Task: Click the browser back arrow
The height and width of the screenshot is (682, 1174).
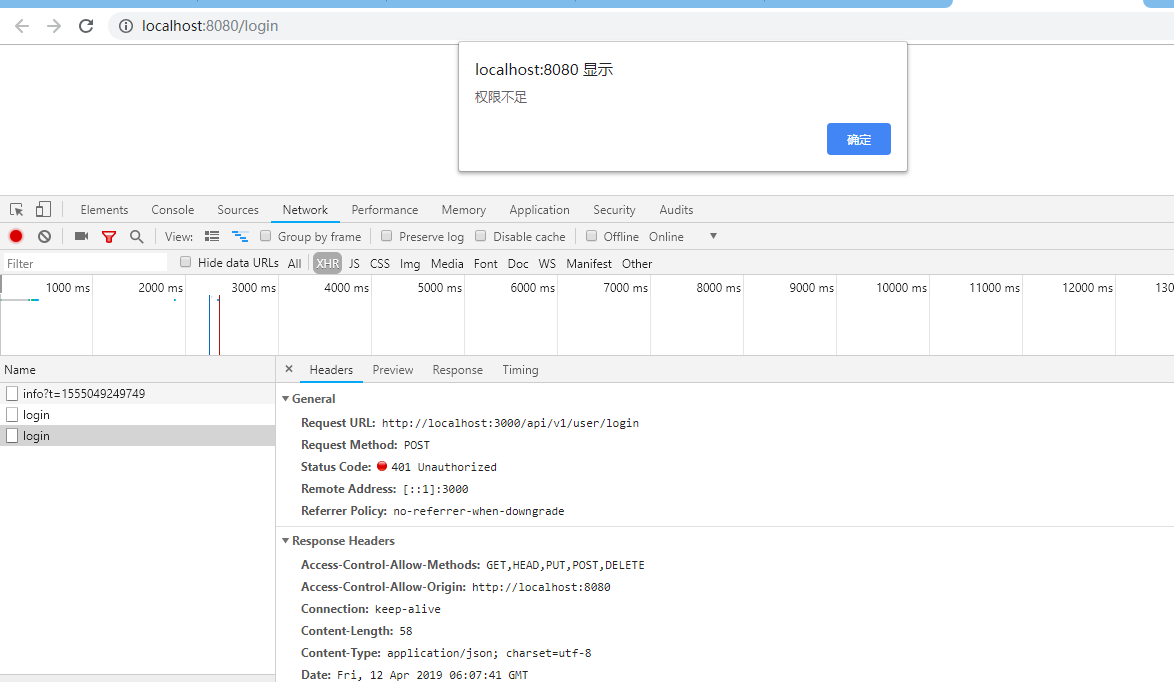Action: coord(22,26)
